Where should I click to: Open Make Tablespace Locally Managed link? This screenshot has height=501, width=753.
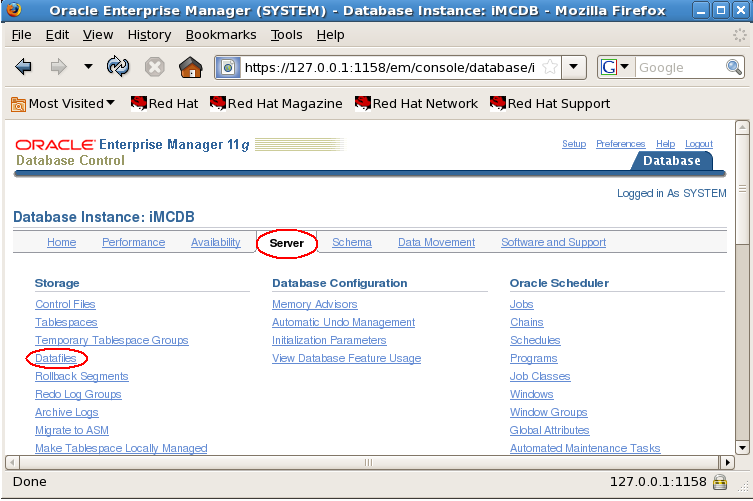[121, 448]
